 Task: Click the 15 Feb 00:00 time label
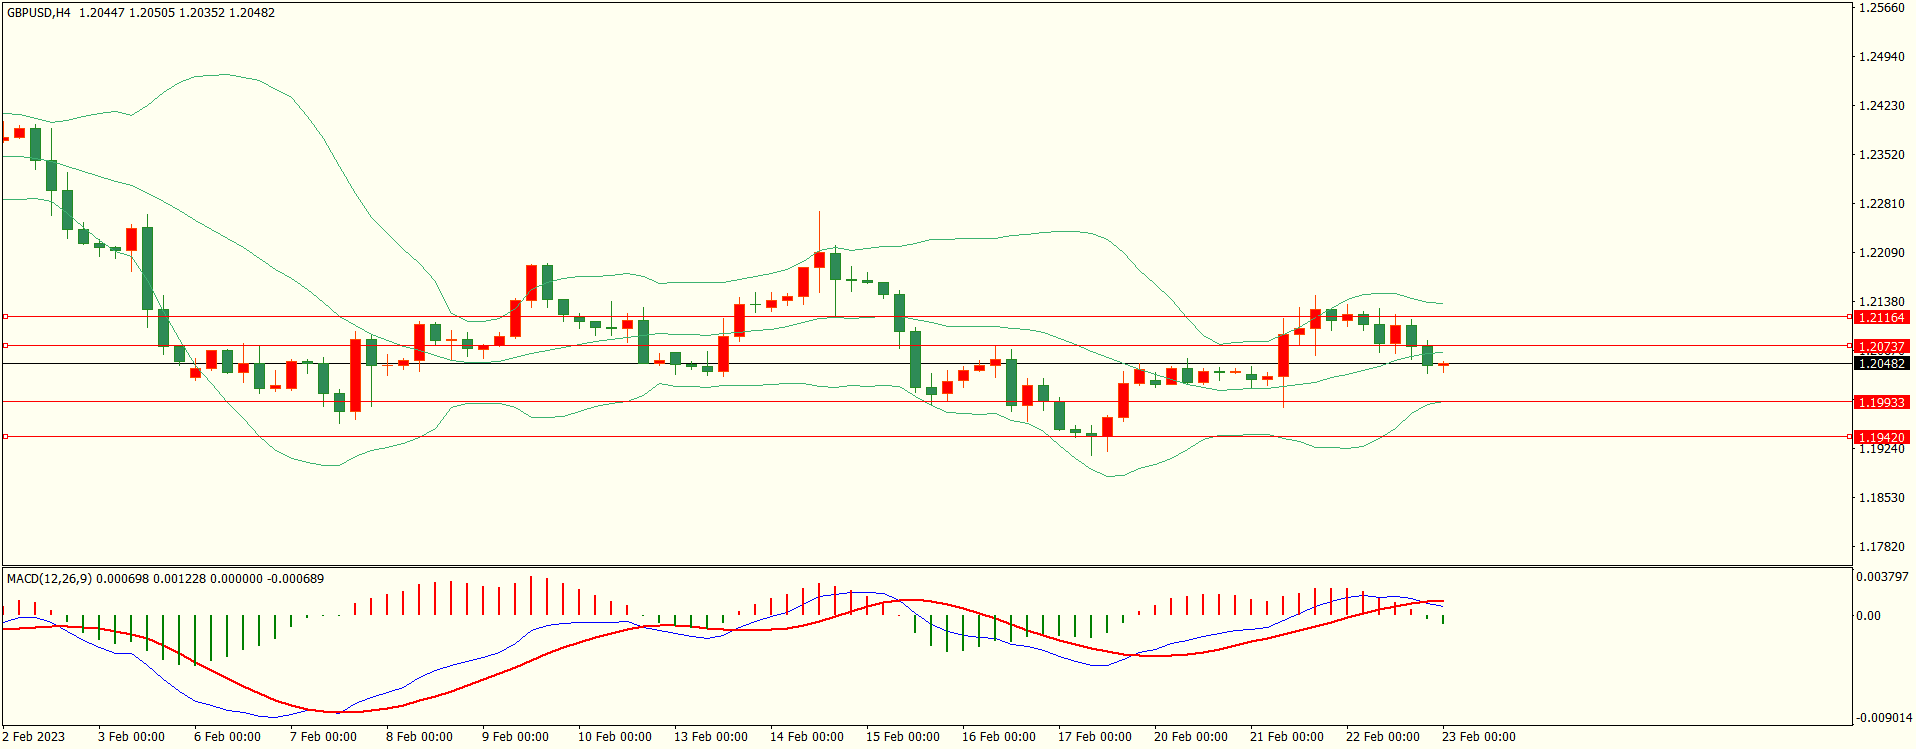(x=903, y=737)
